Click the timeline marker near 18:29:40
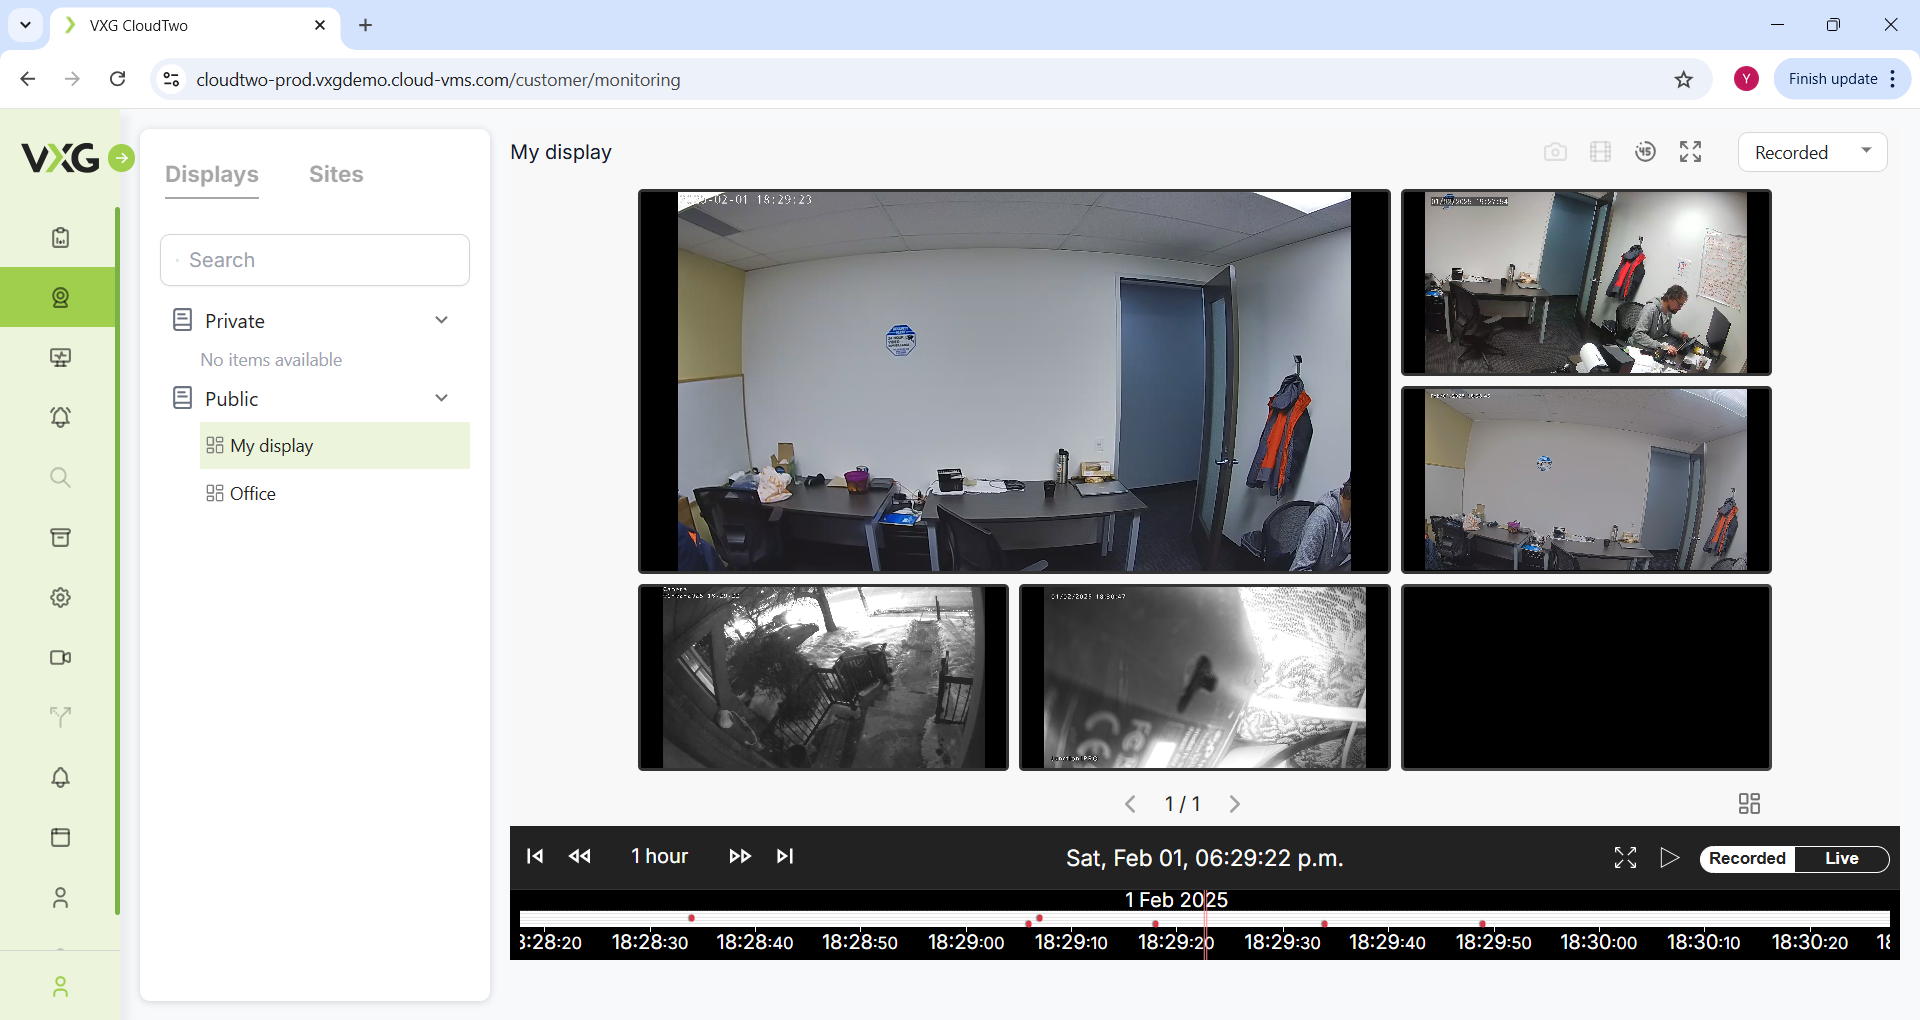 1324,923
